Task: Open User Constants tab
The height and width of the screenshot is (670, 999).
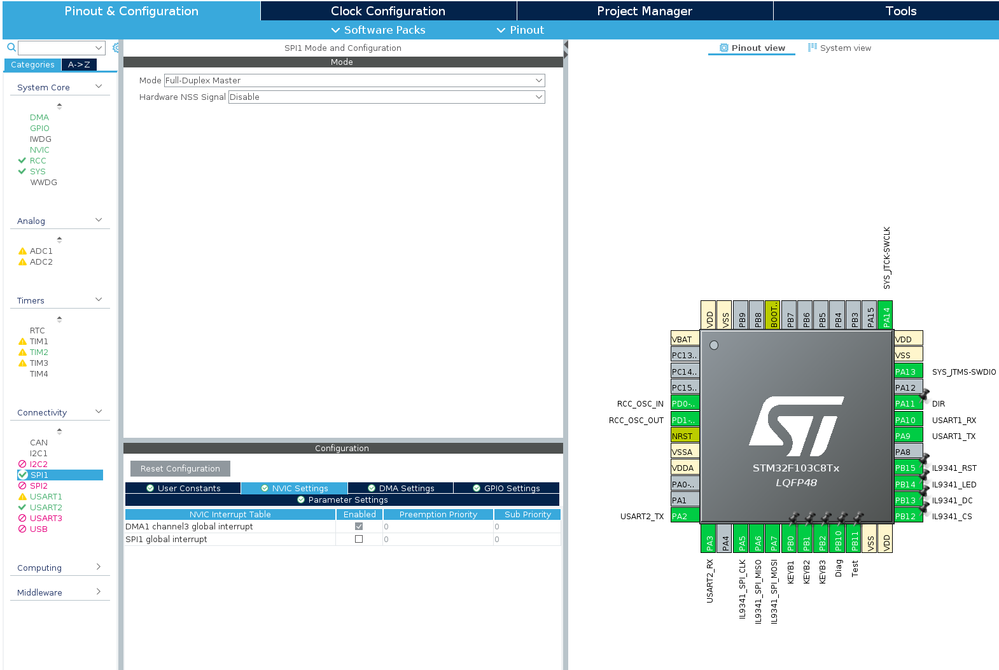Action: pyautogui.click(x=183, y=488)
